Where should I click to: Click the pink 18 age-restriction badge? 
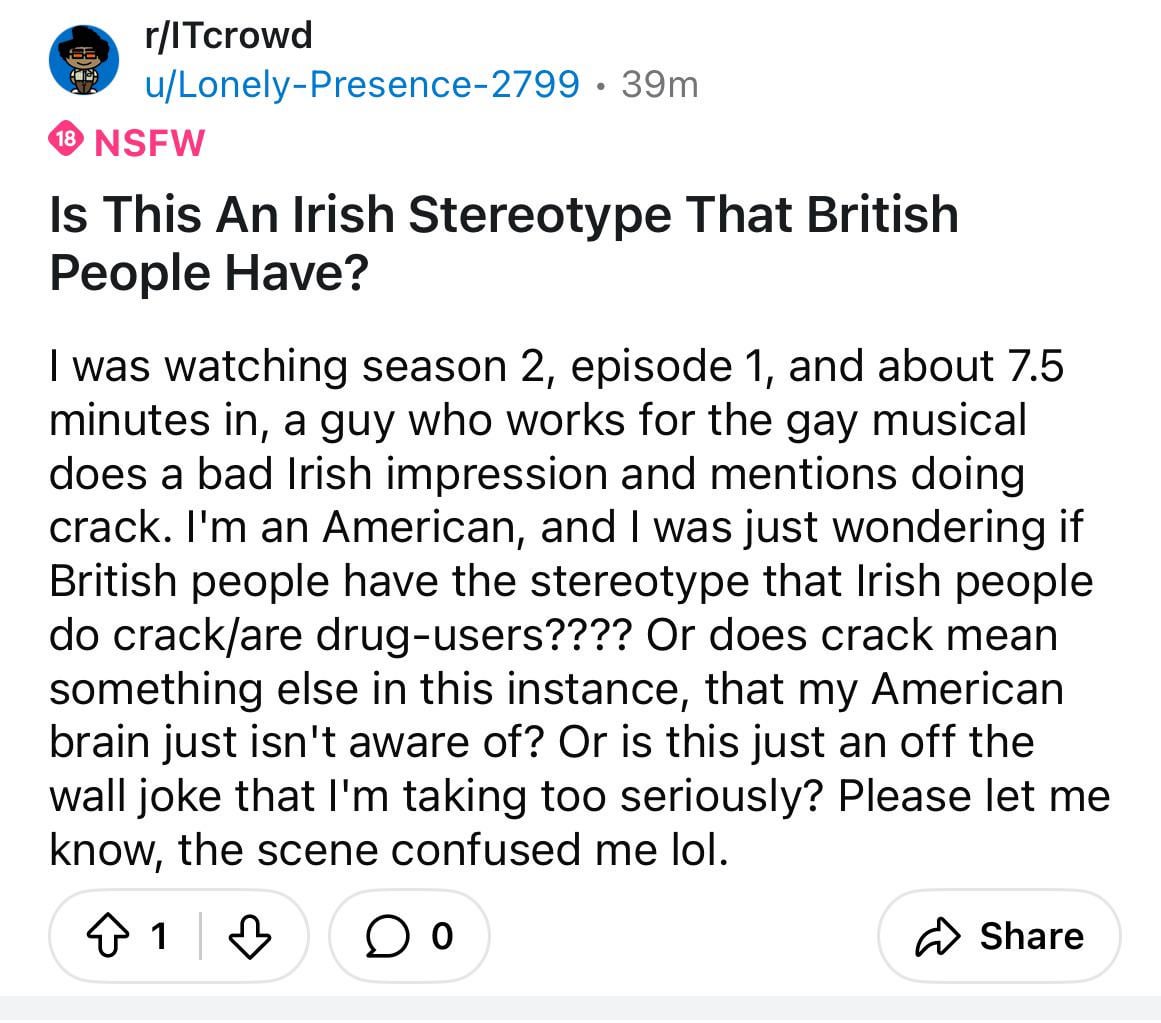(x=66, y=138)
